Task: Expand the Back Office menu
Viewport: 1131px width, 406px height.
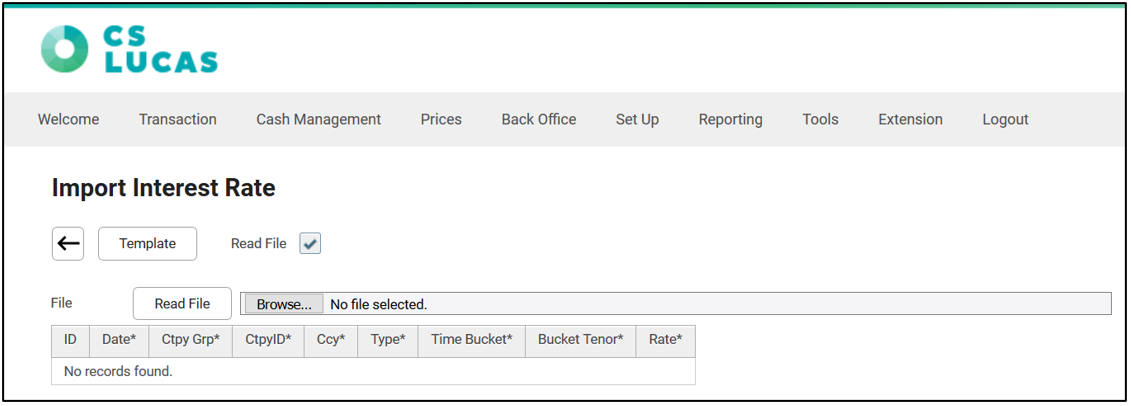Action: 538,119
